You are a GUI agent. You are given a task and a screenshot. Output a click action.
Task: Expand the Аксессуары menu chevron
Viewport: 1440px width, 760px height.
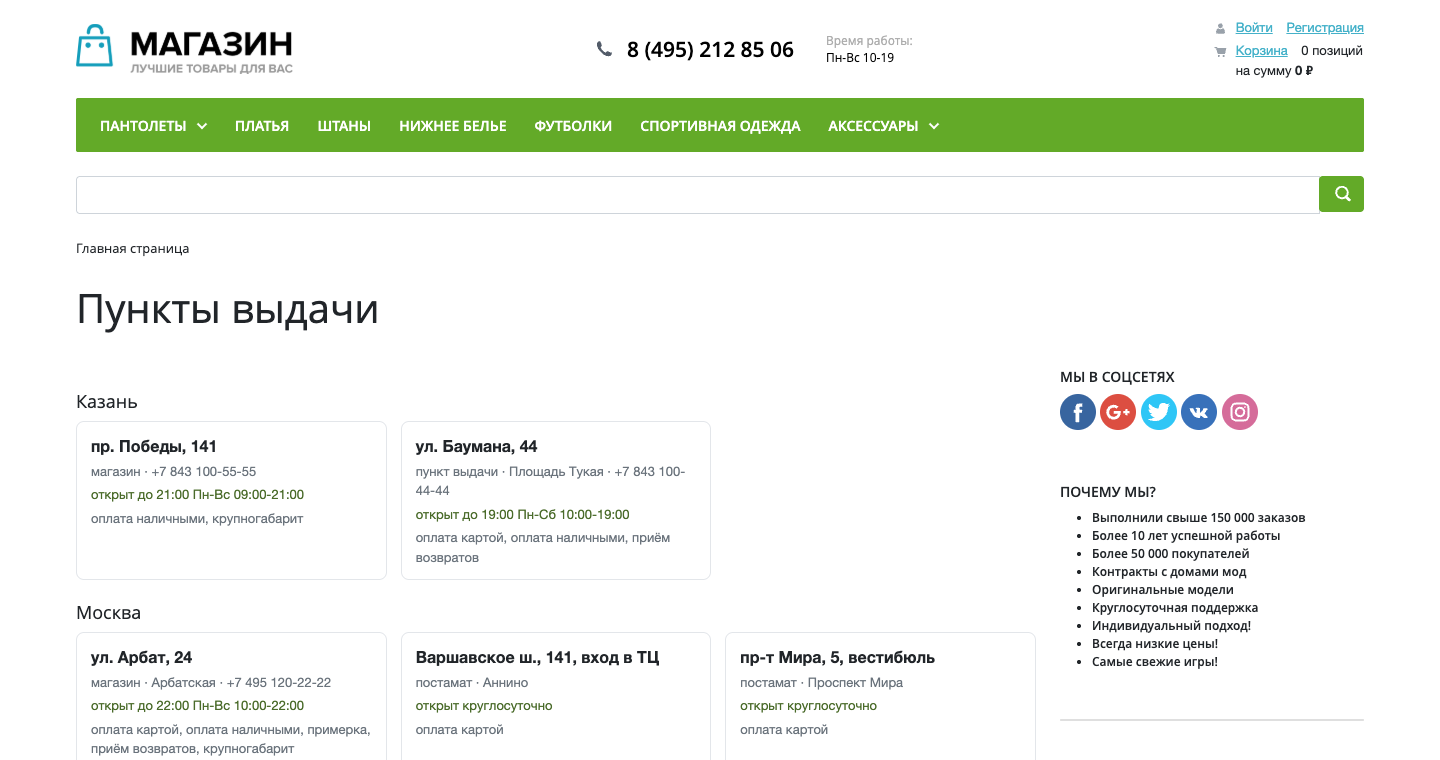pos(934,126)
